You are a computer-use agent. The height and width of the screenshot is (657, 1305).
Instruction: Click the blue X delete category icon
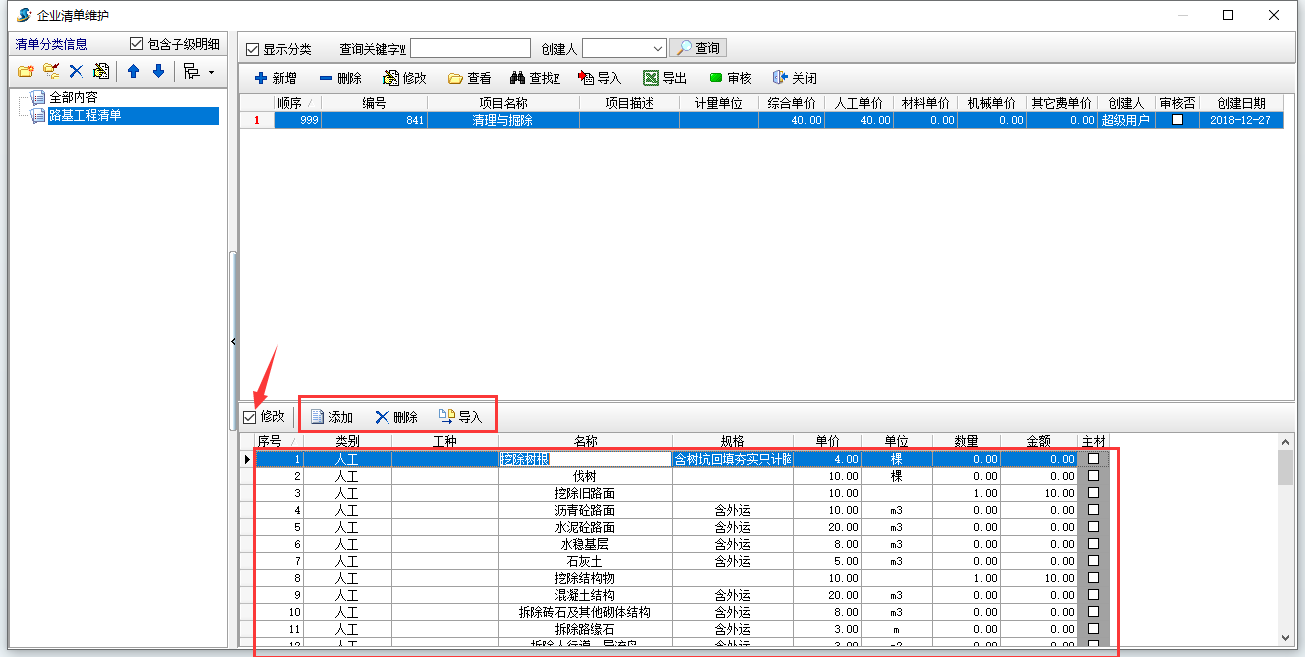pos(76,71)
